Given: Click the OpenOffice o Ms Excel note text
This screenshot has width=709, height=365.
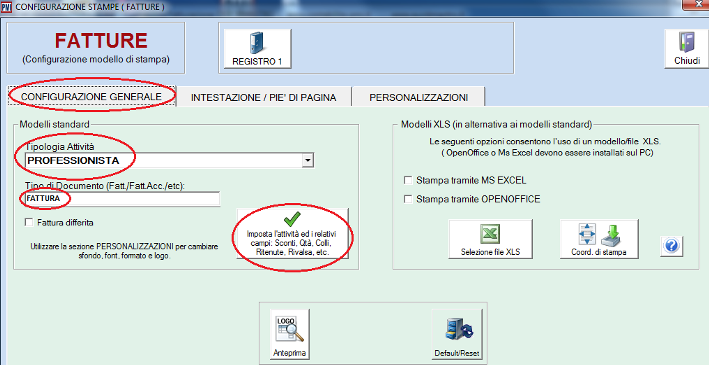Looking at the screenshot, I should tap(547, 153).
